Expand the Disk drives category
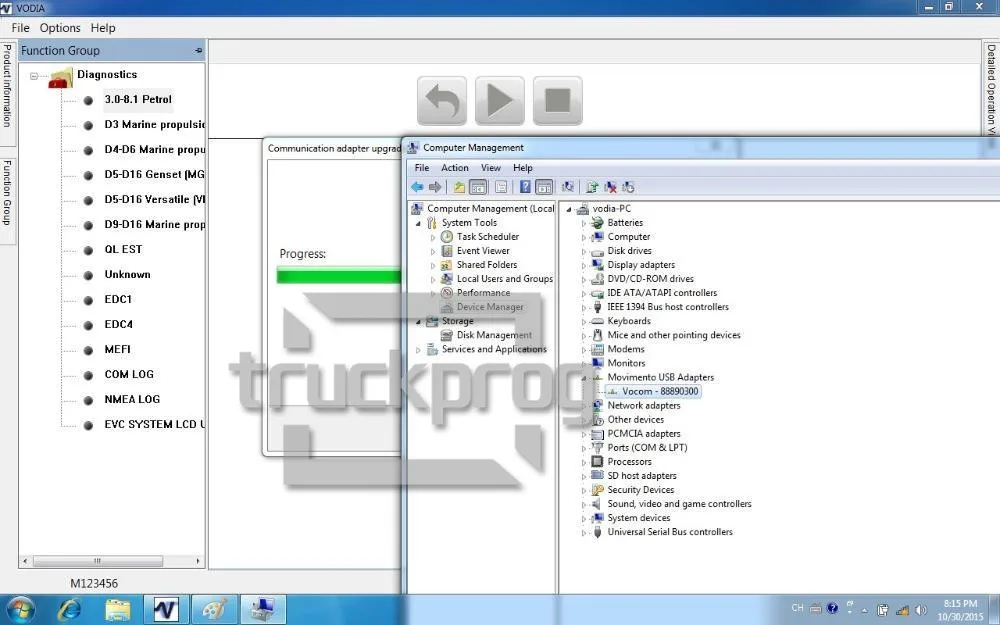 [584, 251]
